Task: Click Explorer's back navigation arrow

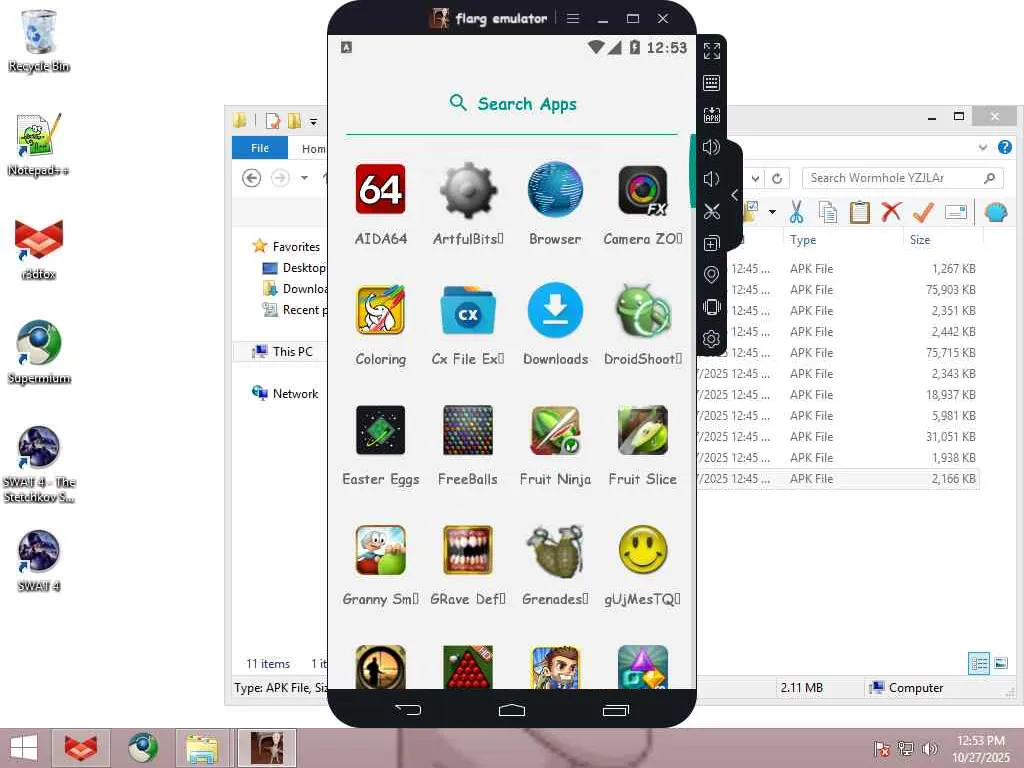Action: (x=251, y=178)
